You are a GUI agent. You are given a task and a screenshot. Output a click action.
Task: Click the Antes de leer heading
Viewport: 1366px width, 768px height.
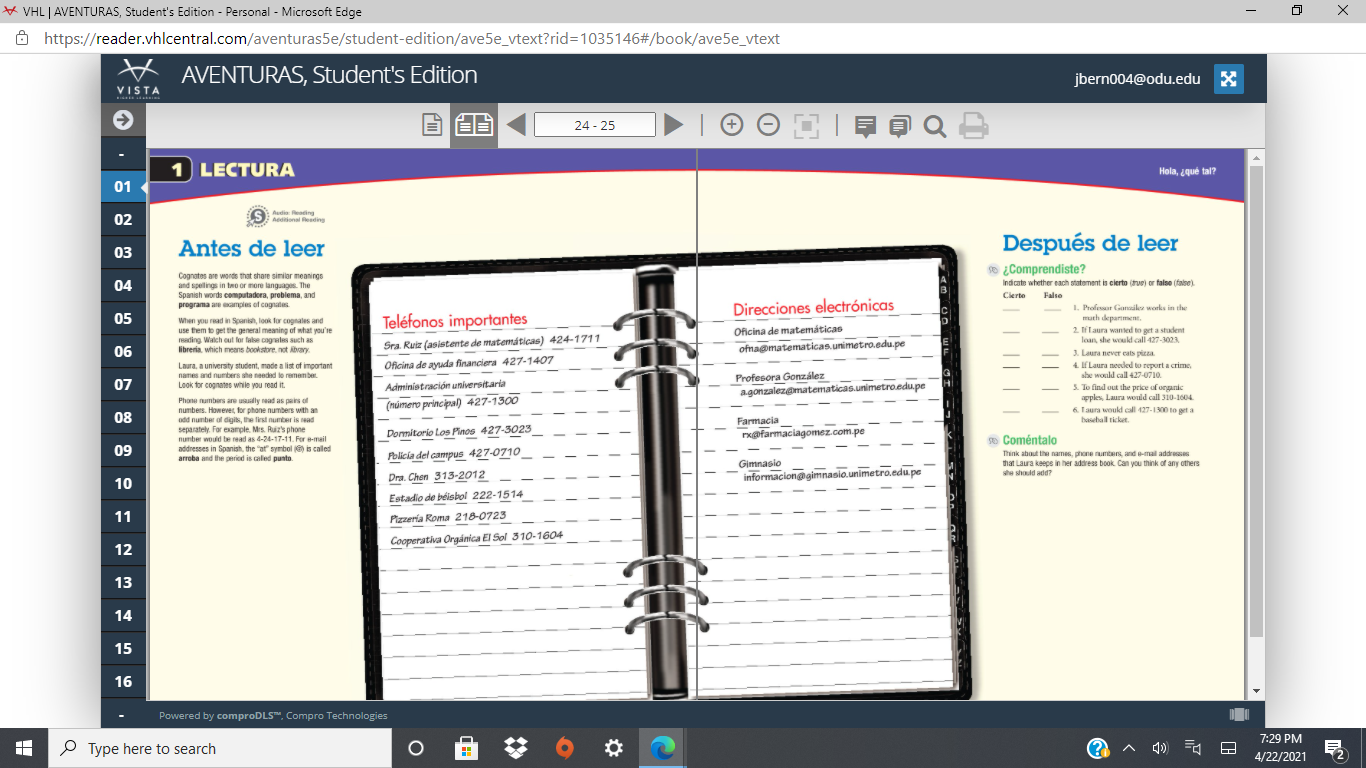pos(252,249)
